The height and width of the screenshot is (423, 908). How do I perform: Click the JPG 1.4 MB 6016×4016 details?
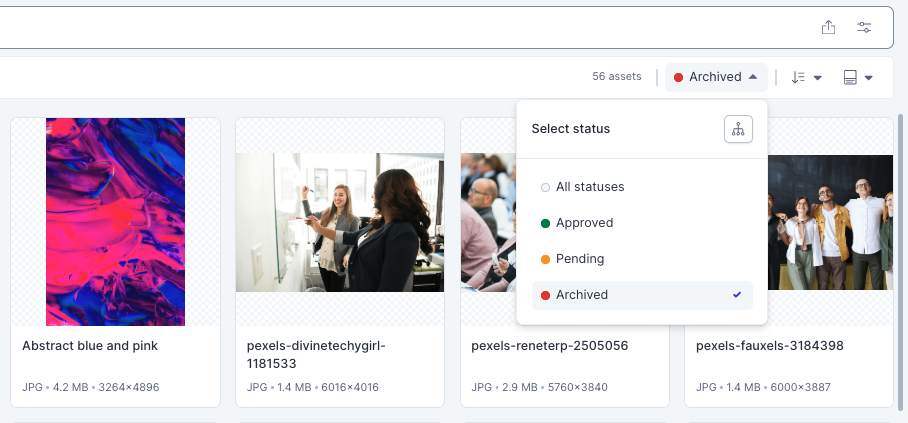313,387
